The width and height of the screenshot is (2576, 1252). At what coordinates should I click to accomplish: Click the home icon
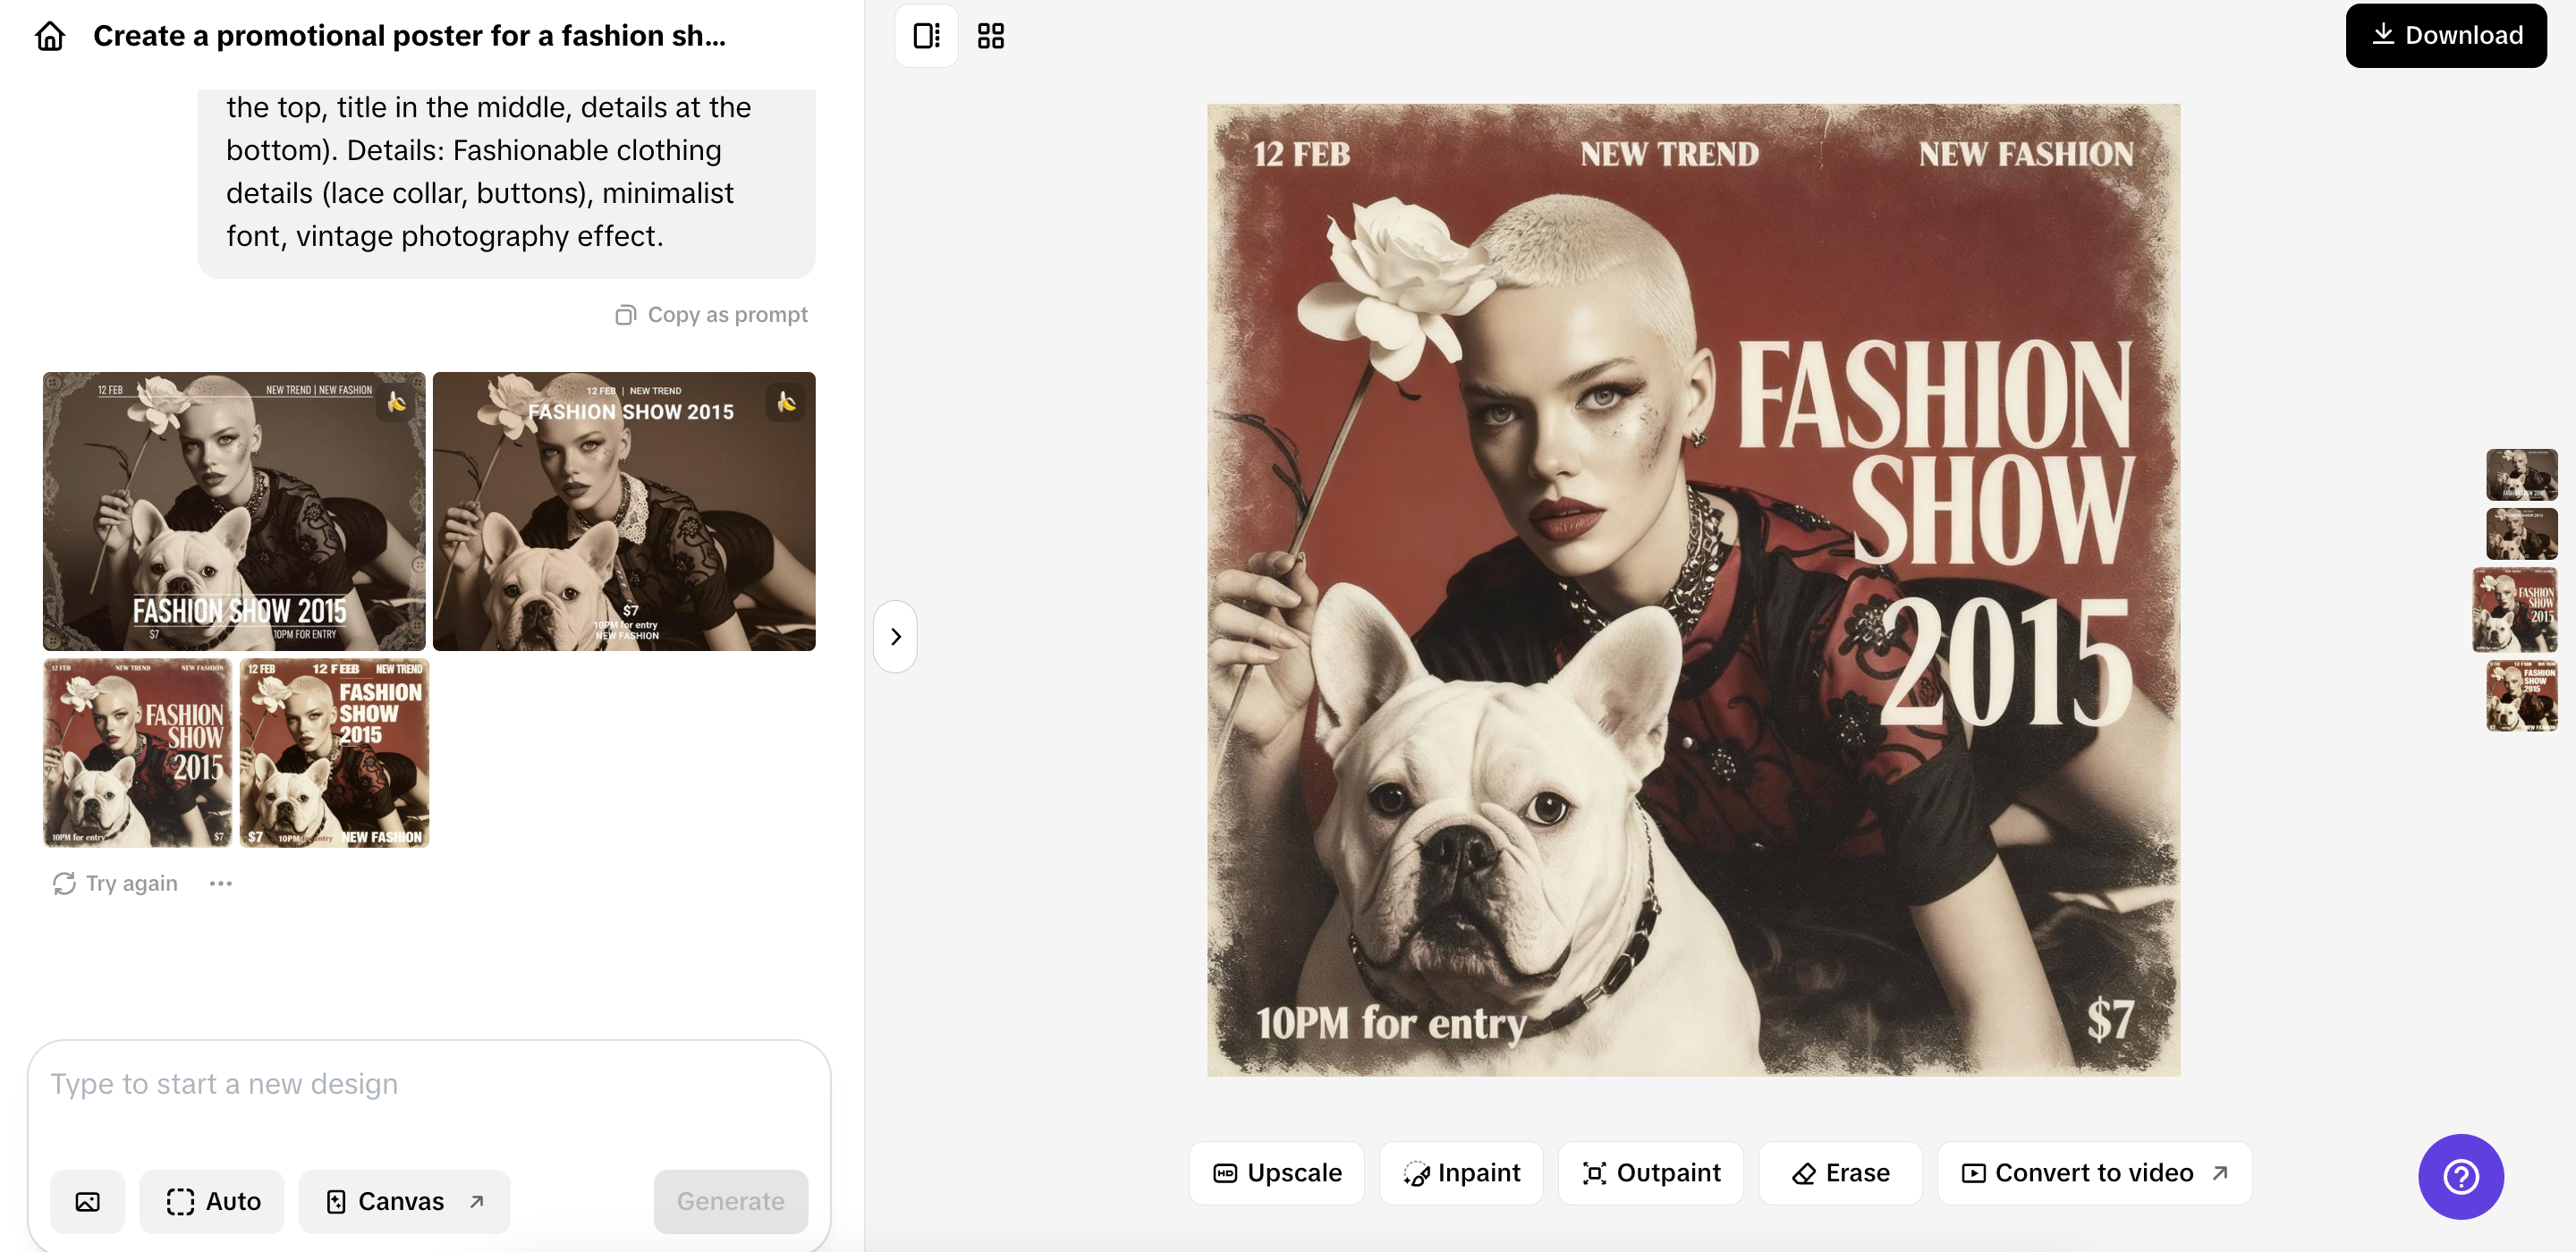click(x=50, y=36)
